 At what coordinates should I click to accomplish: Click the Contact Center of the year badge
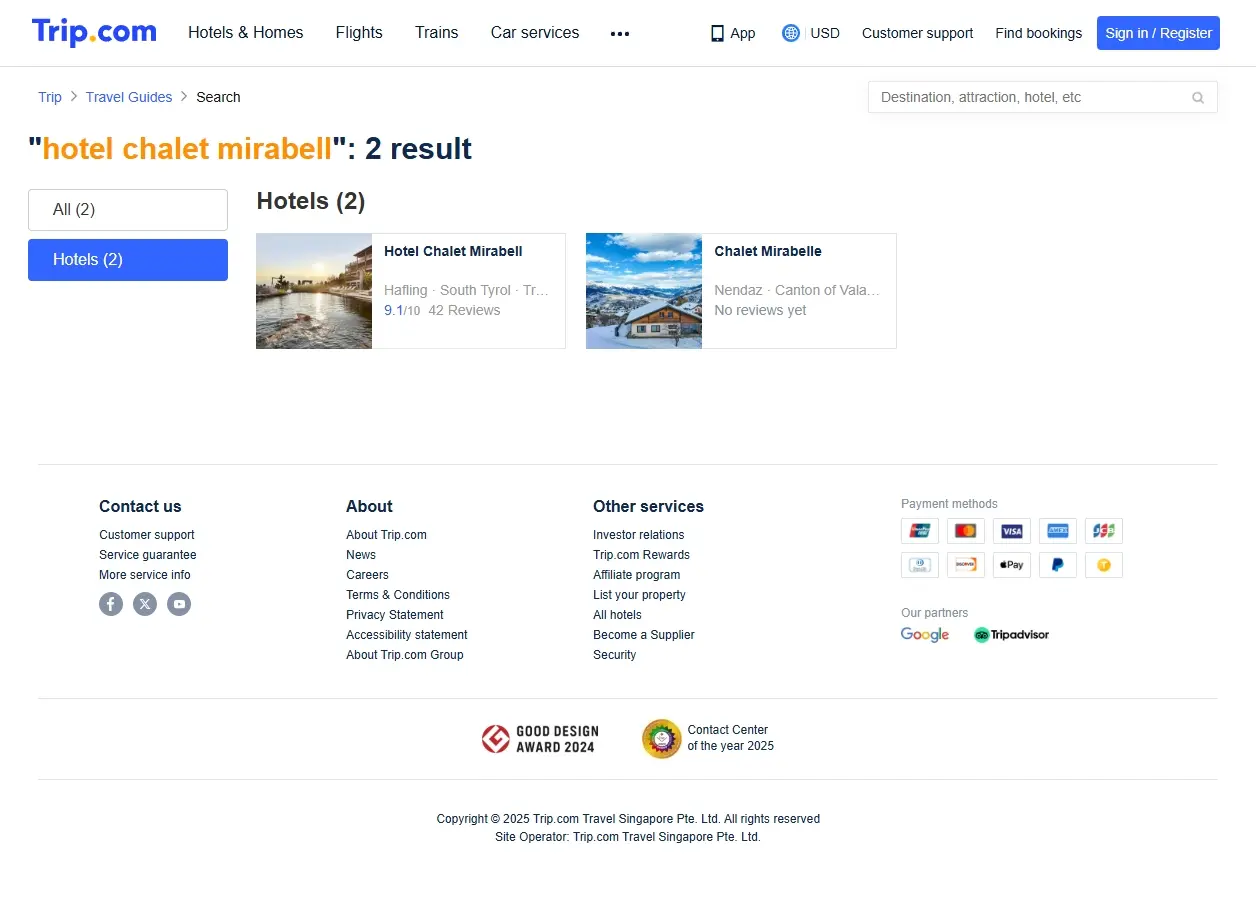point(708,739)
